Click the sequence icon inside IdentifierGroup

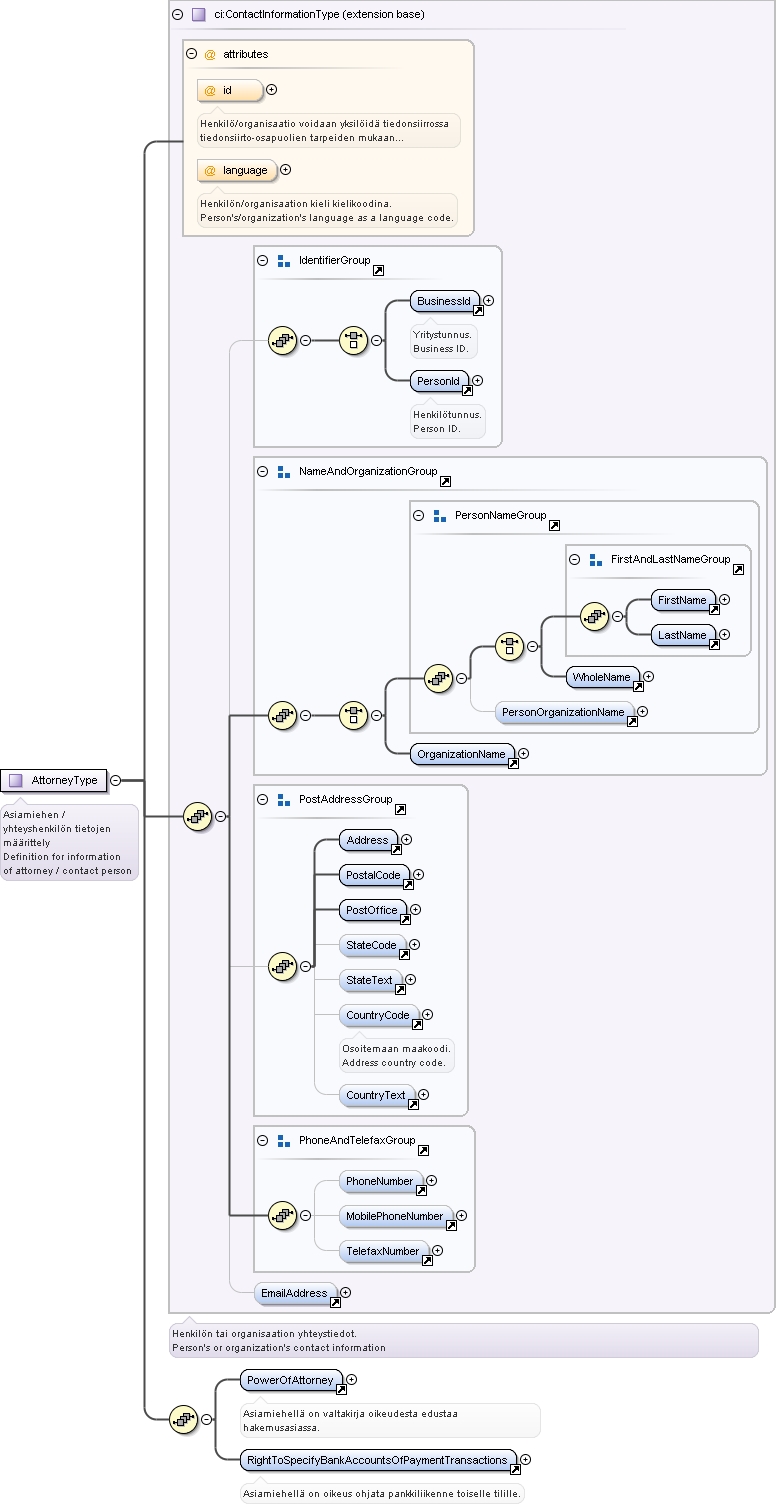283,340
